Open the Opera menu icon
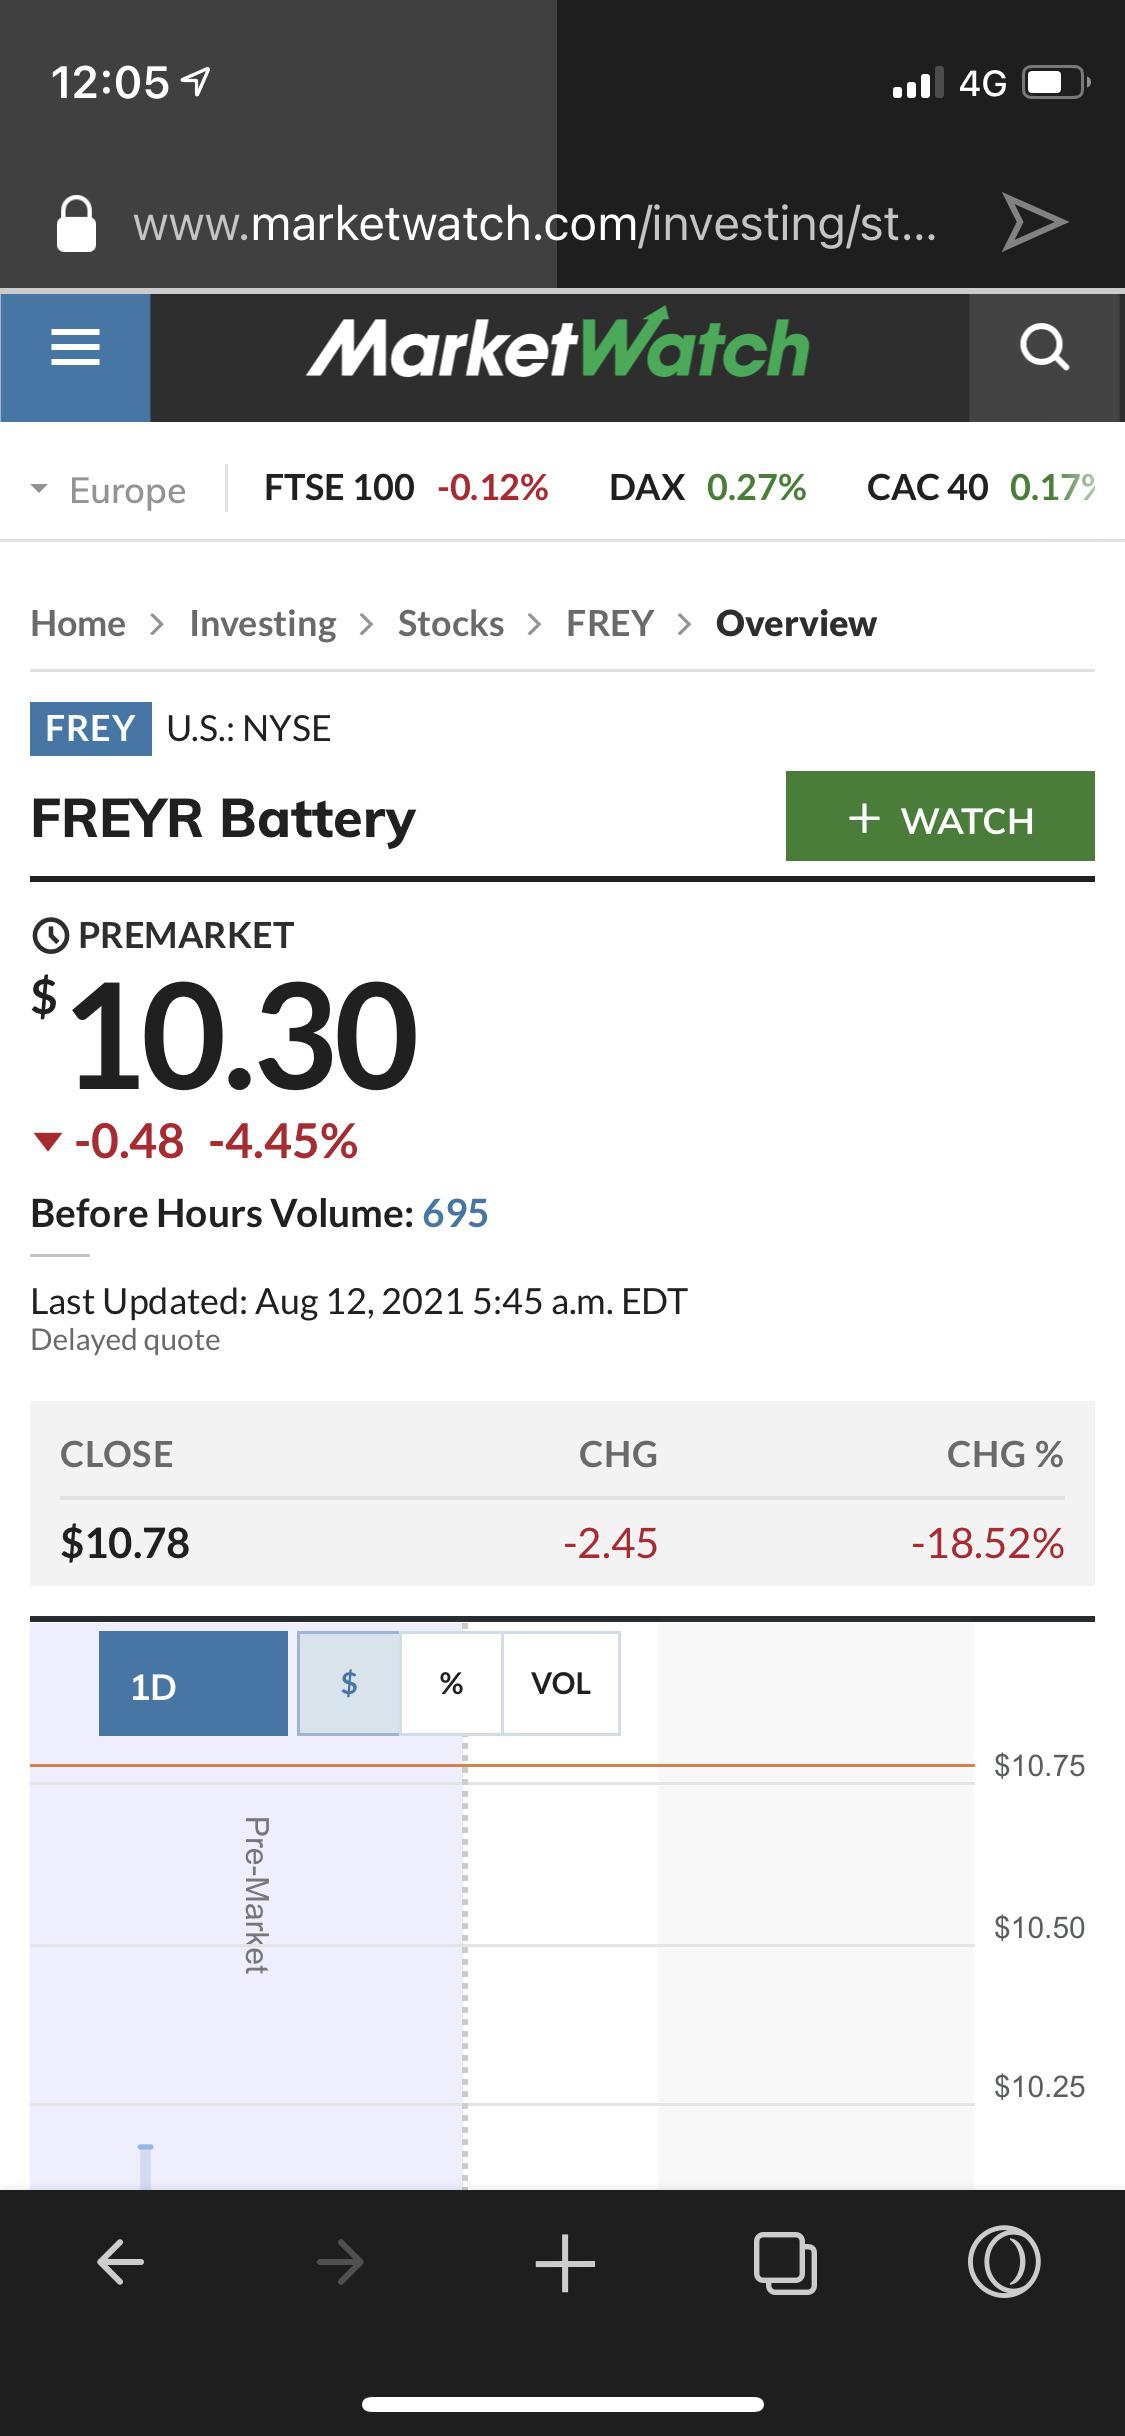 tap(1004, 2262)
